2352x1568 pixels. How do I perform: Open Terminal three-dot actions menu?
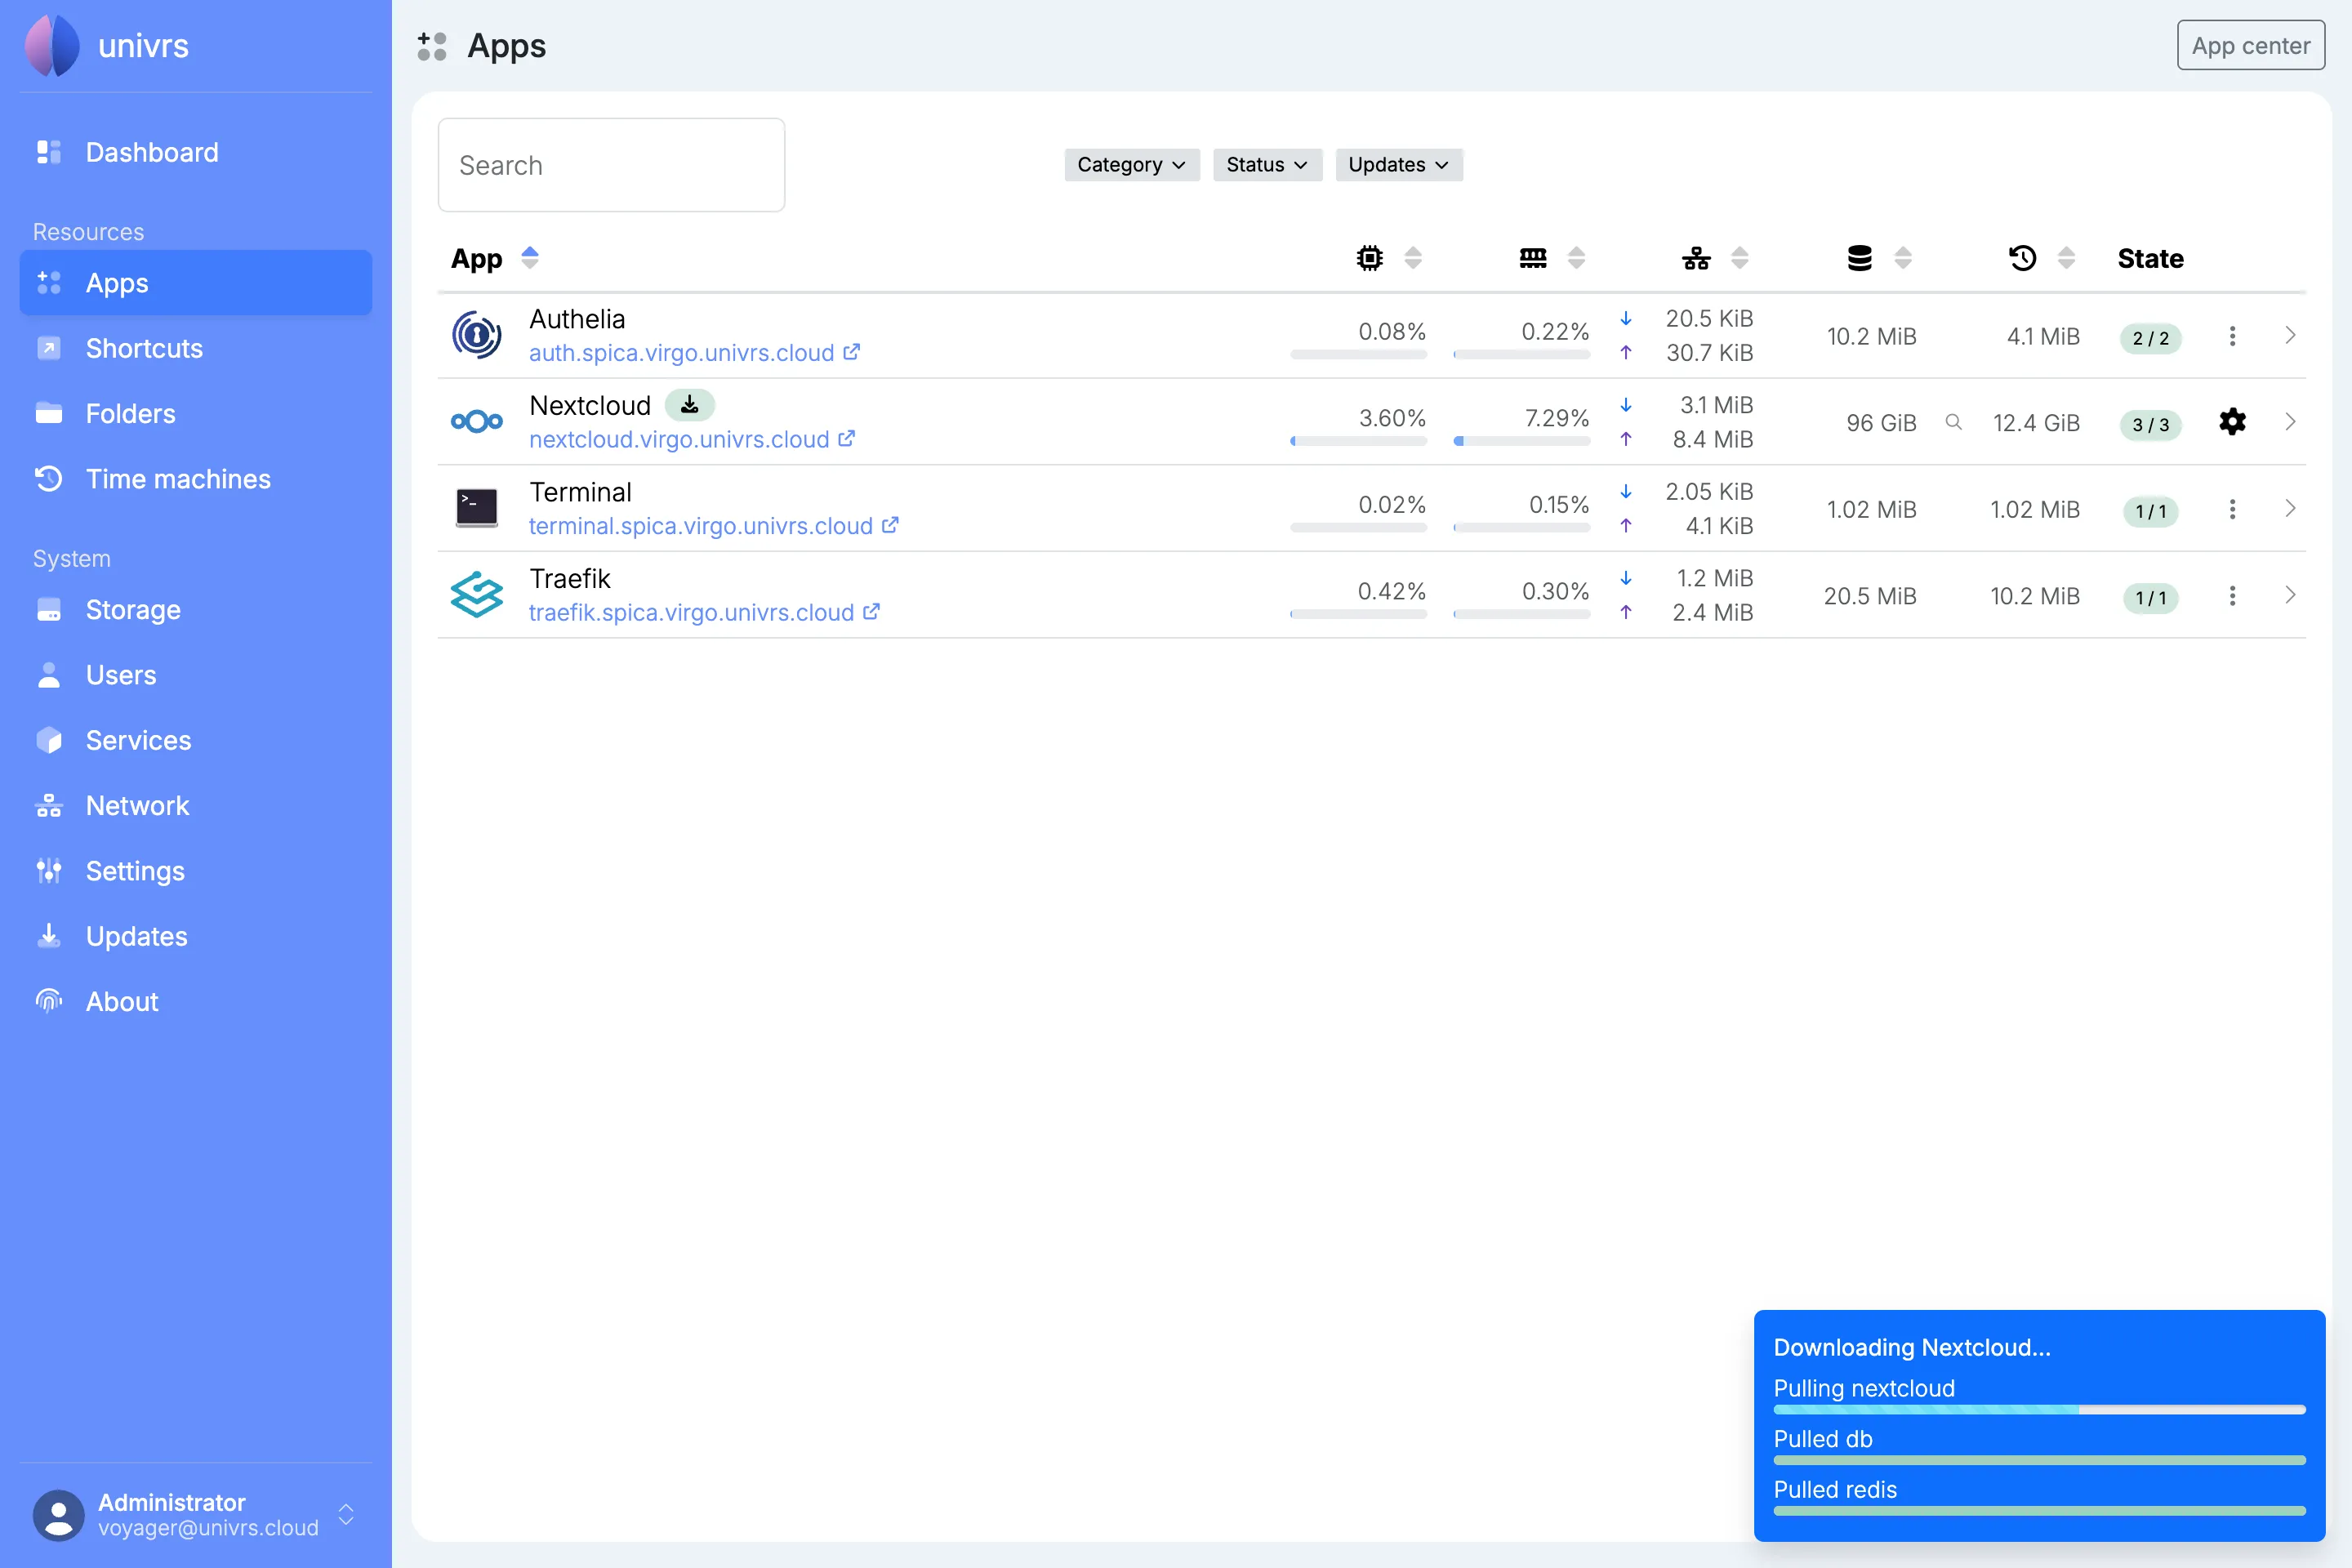pyautogui.click(x=2232, y=509)
